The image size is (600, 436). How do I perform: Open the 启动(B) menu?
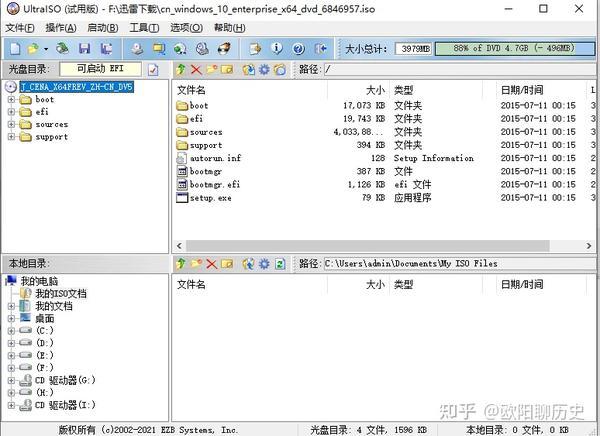coord(103,28)
